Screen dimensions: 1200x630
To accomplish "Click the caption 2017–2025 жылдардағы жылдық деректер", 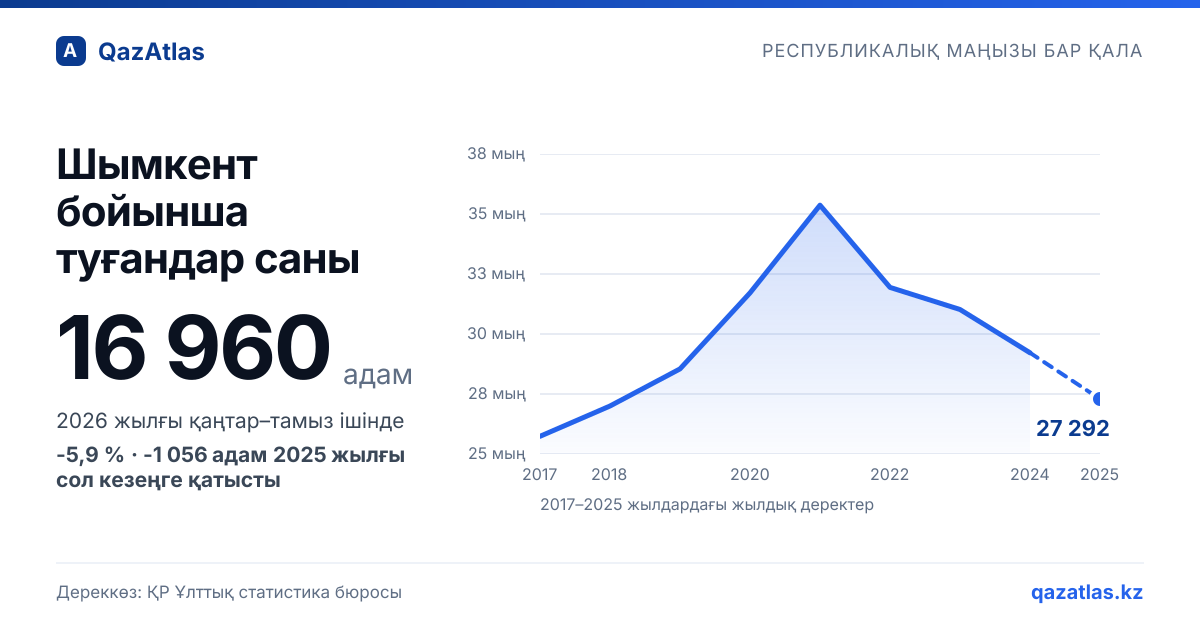I will 707,505.
